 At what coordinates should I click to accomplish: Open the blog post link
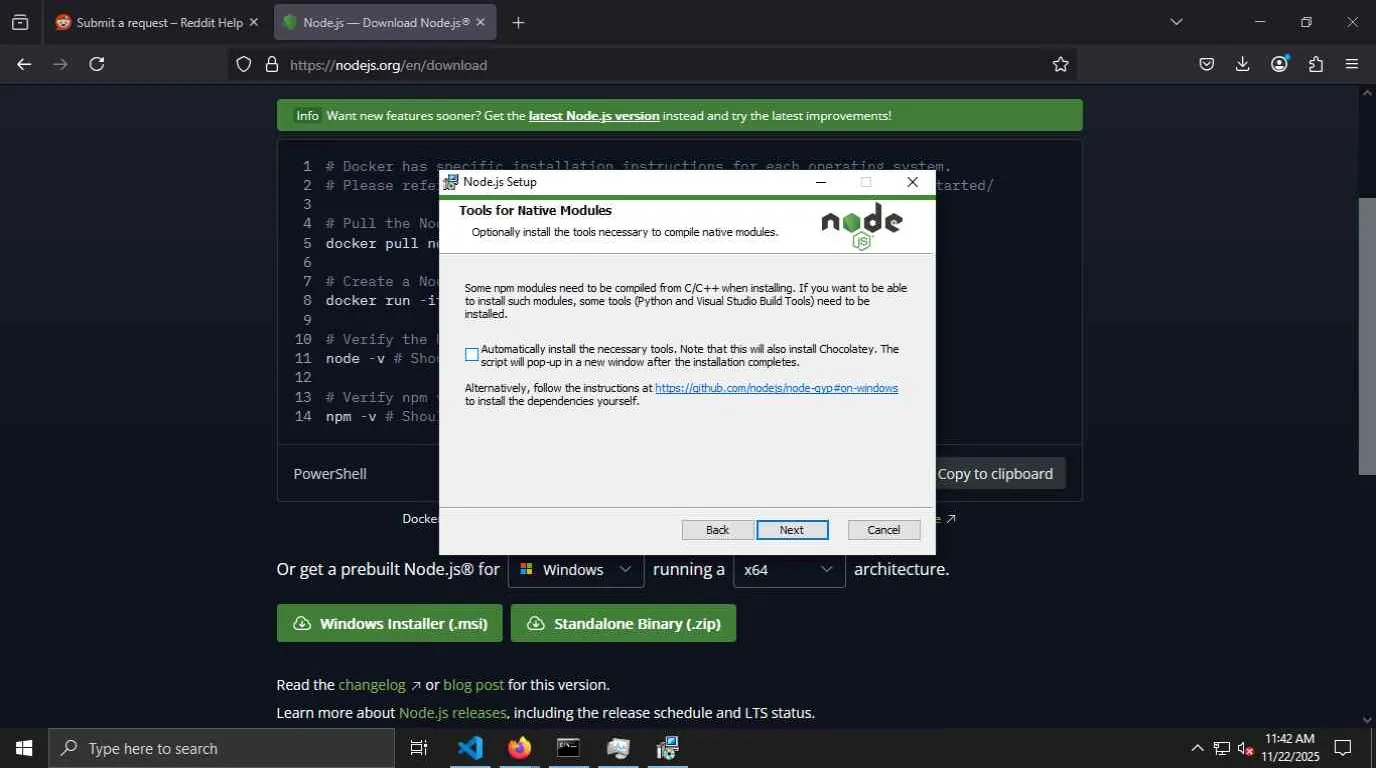[x=474, y=685]
